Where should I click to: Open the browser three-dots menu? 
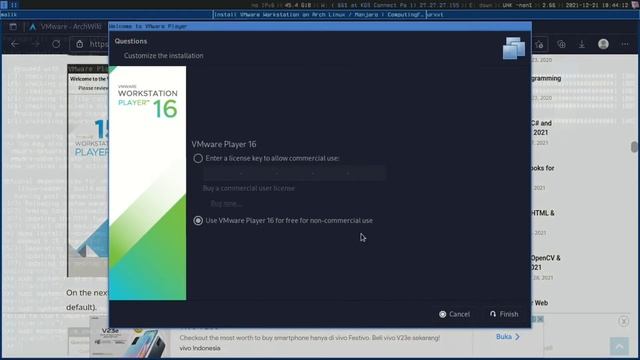625,44
